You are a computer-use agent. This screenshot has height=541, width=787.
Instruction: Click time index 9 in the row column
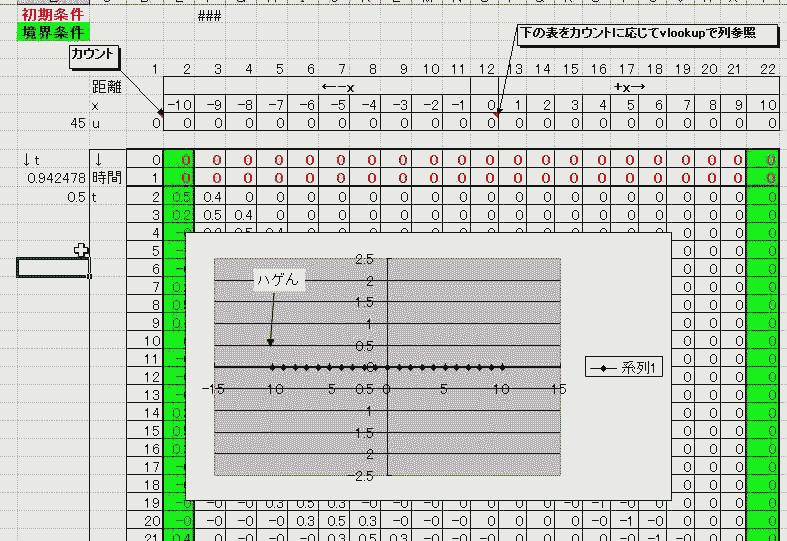[x=145, y=323]
